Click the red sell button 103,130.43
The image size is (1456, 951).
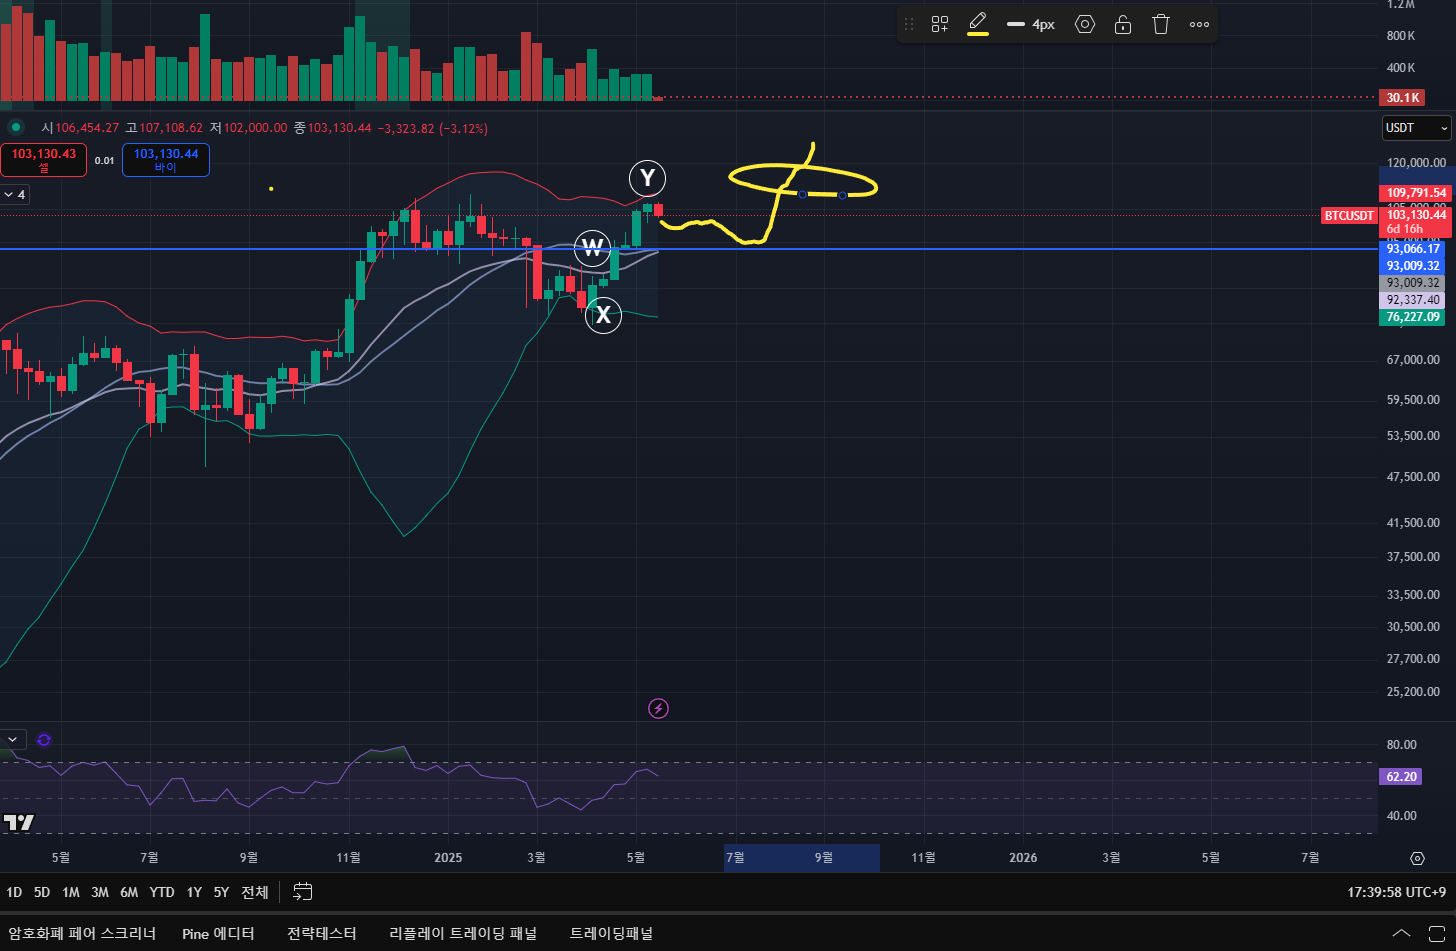click(44, 160)
